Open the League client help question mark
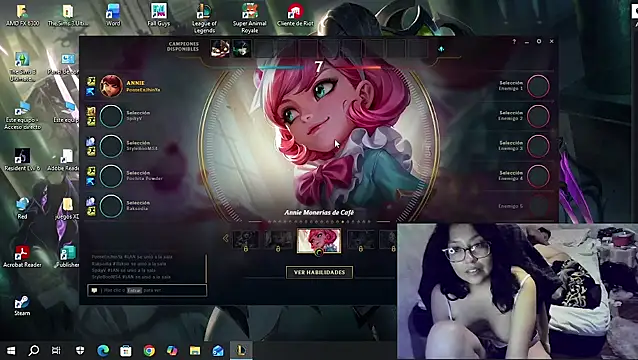638x360 pixels. [514, 41]
